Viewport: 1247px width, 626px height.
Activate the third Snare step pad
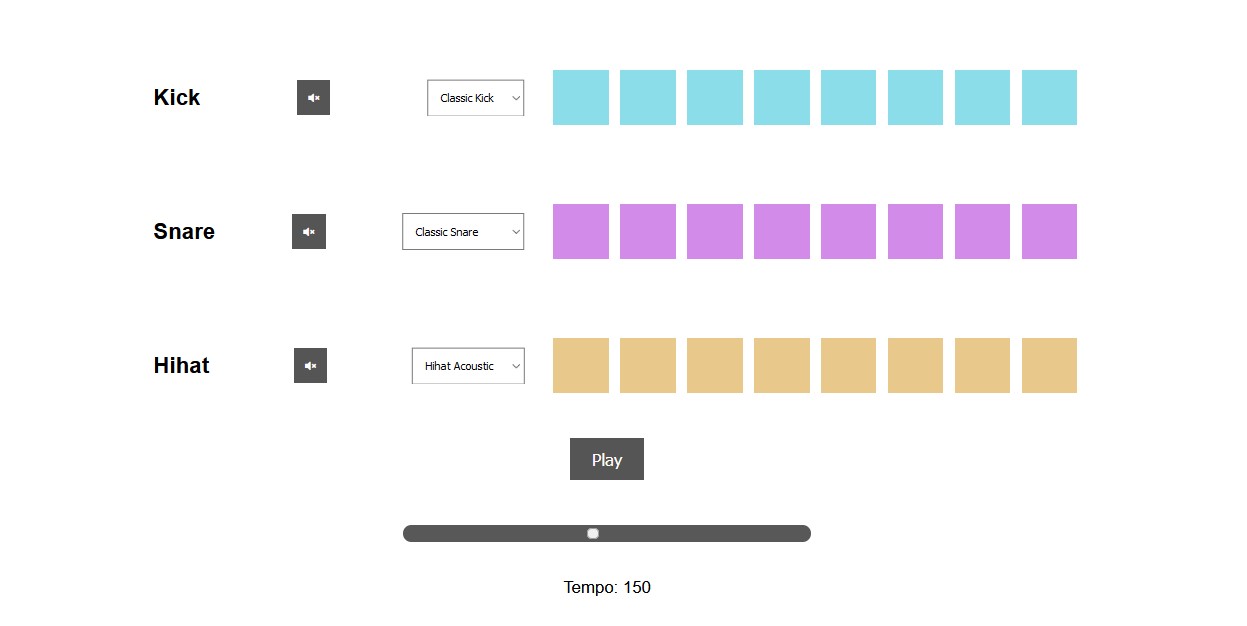tap(715, 232)
